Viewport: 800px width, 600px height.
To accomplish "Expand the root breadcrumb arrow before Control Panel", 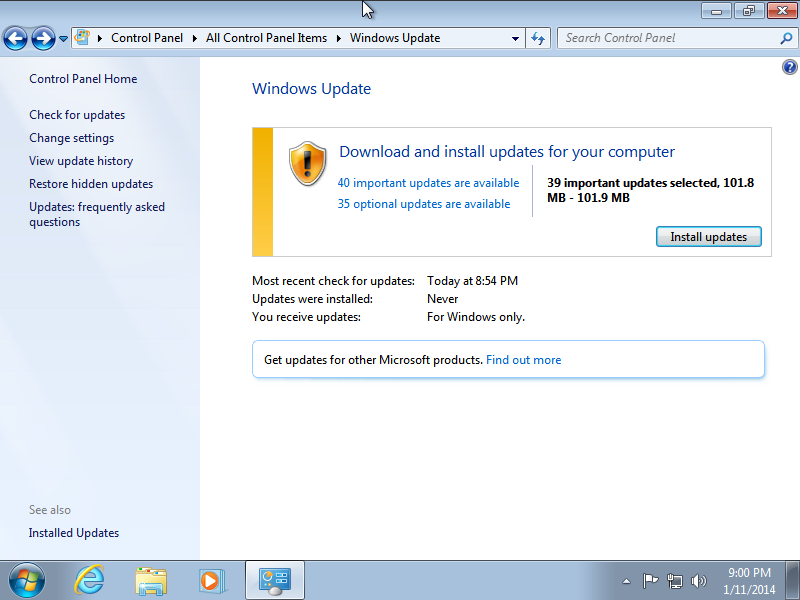I will click(x=100, y=38).
